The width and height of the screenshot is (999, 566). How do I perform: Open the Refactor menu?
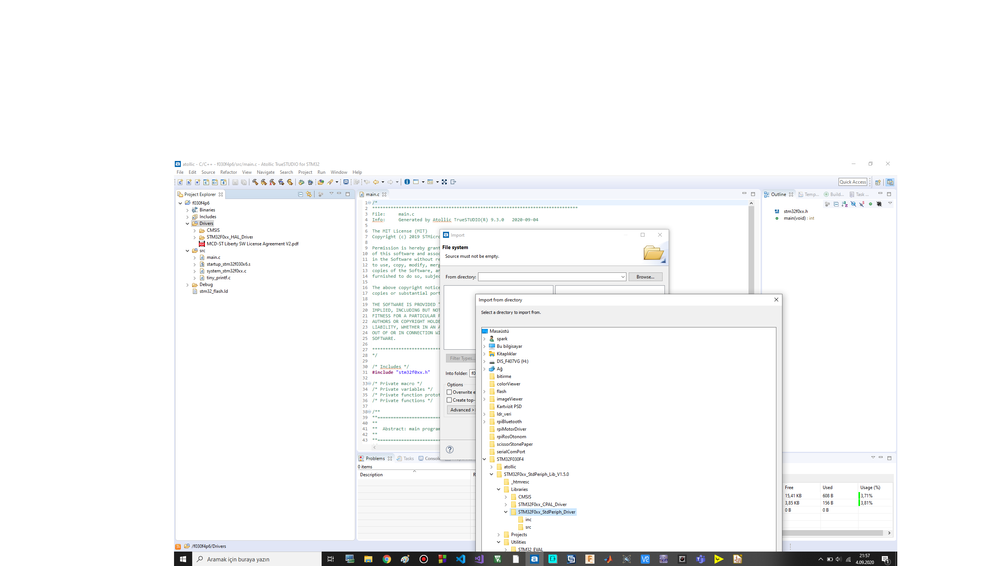228,172
